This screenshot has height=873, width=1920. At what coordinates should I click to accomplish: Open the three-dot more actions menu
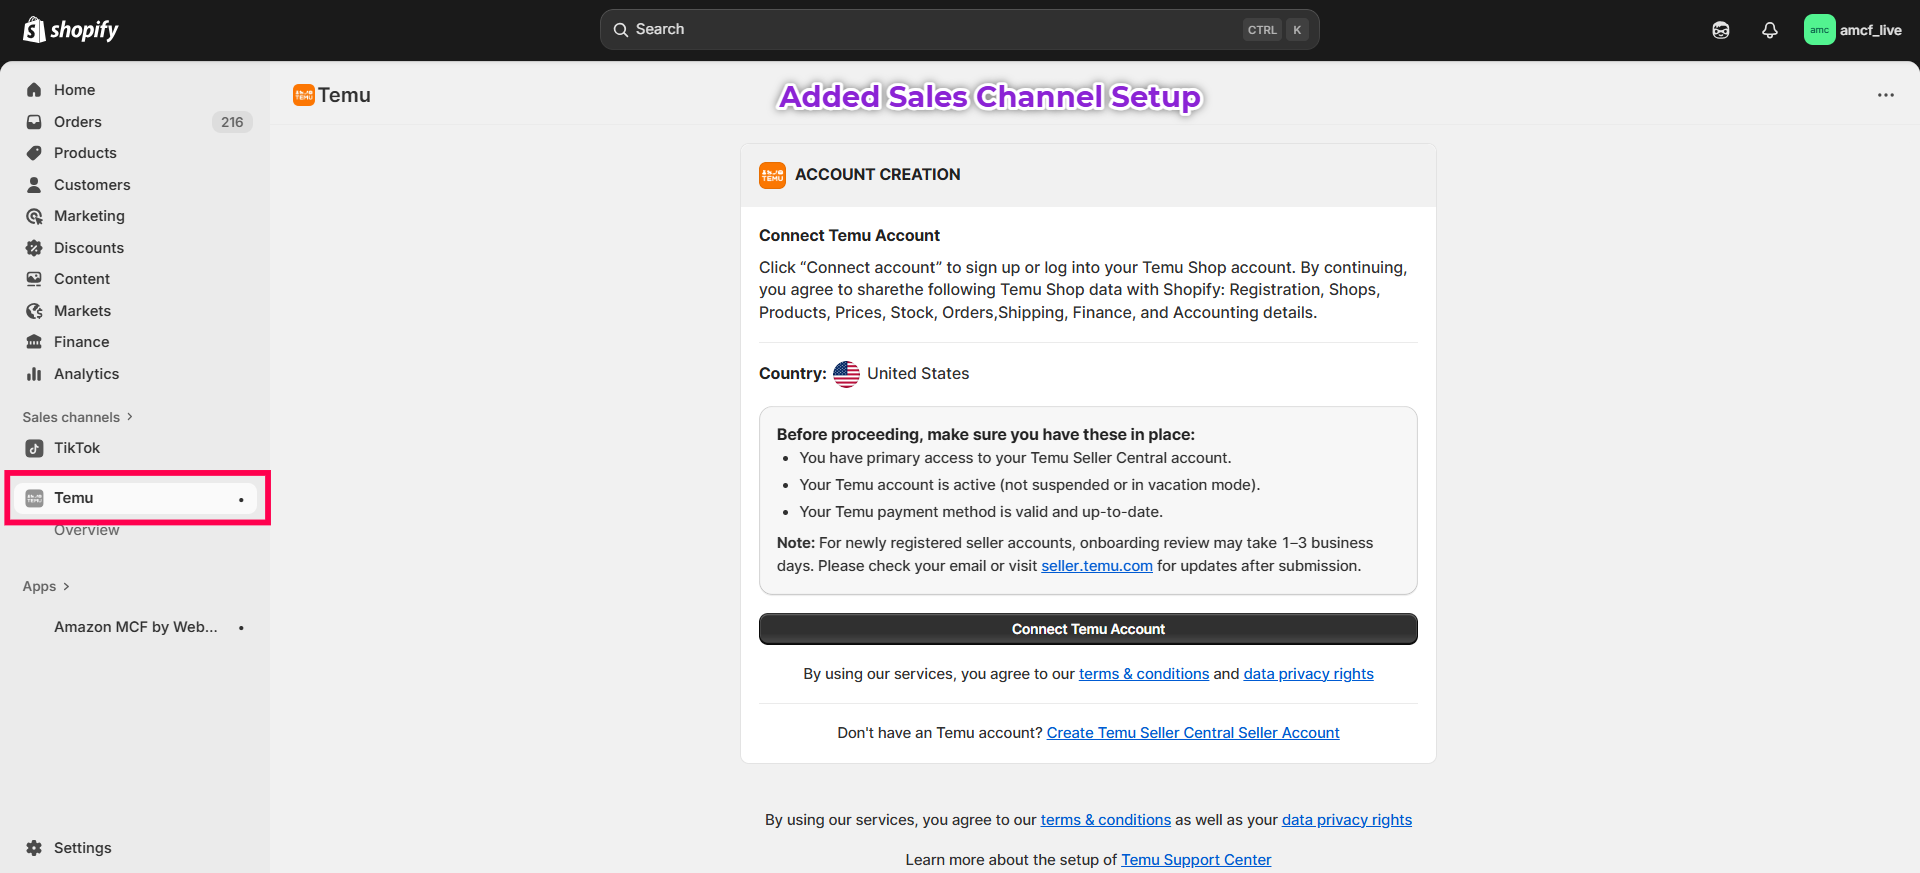1885,95
